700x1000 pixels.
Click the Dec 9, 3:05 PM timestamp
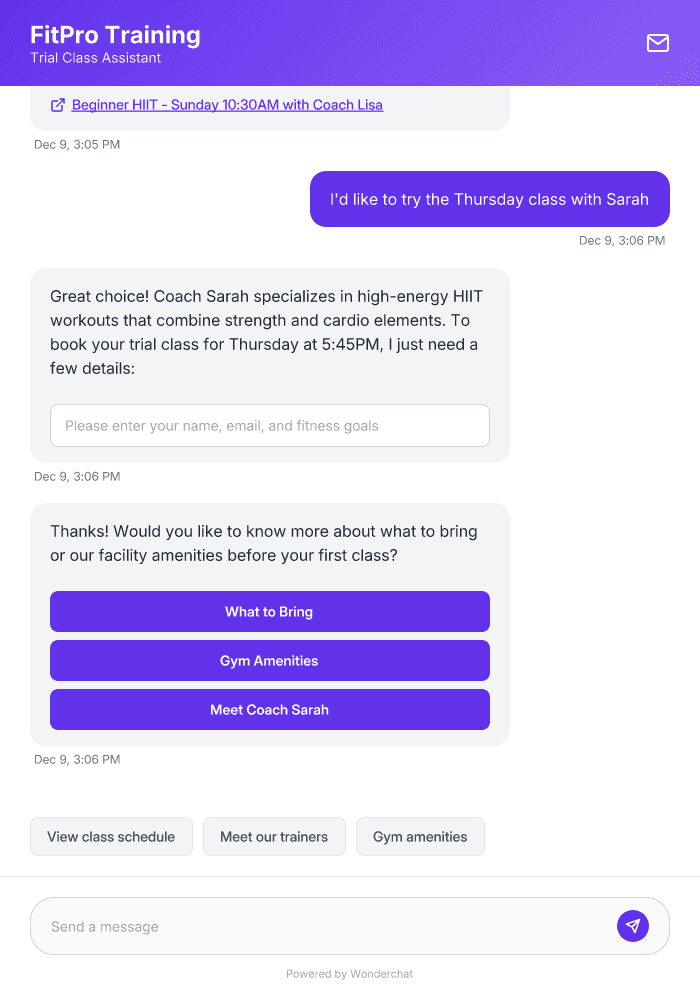77,144
